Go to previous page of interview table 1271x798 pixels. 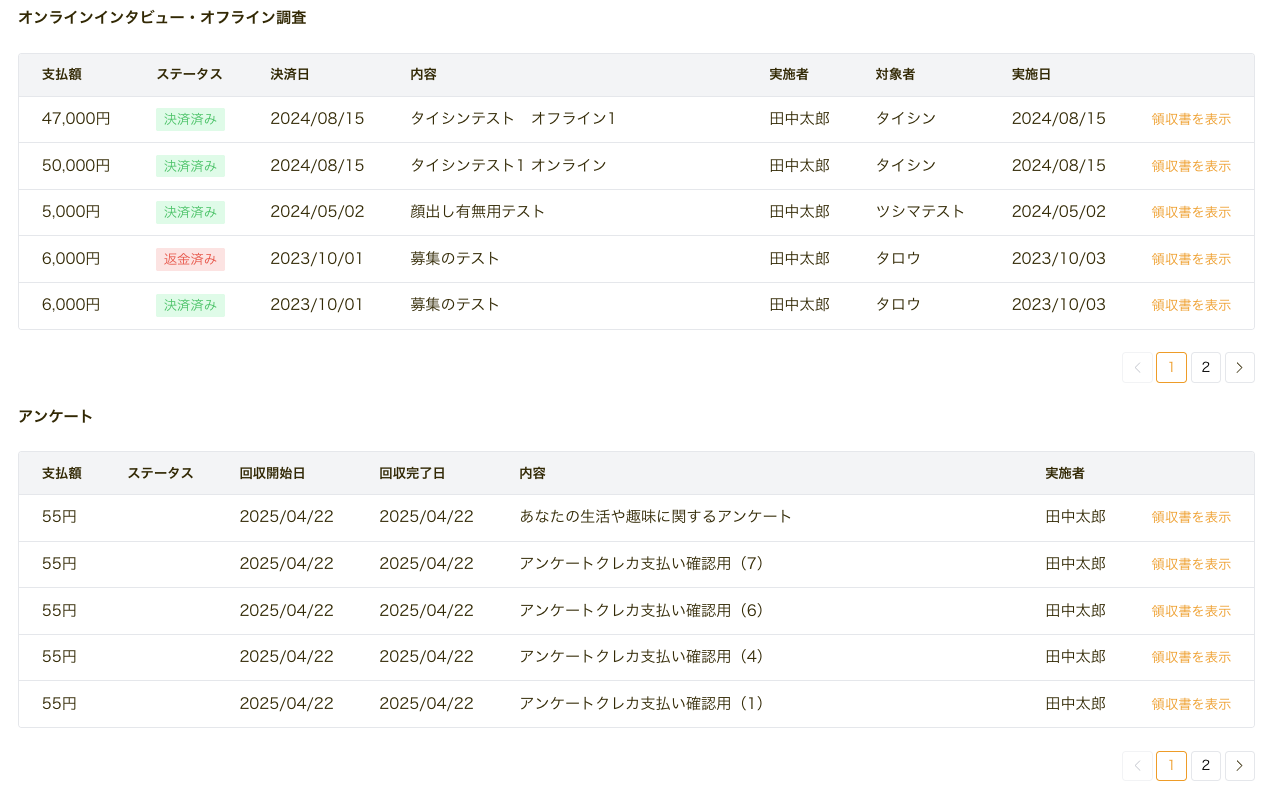point(1137,367)
